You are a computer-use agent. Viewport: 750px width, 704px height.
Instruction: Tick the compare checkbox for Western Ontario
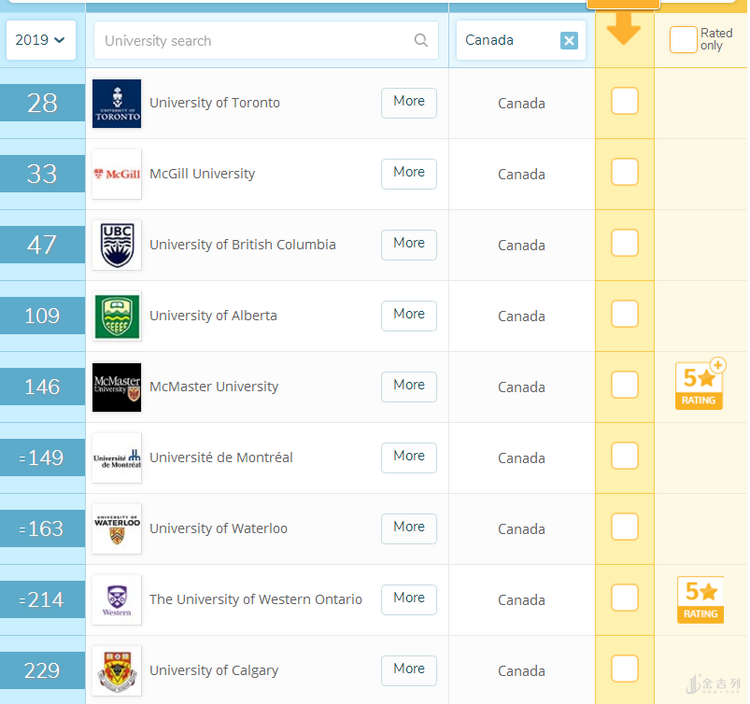625,597
